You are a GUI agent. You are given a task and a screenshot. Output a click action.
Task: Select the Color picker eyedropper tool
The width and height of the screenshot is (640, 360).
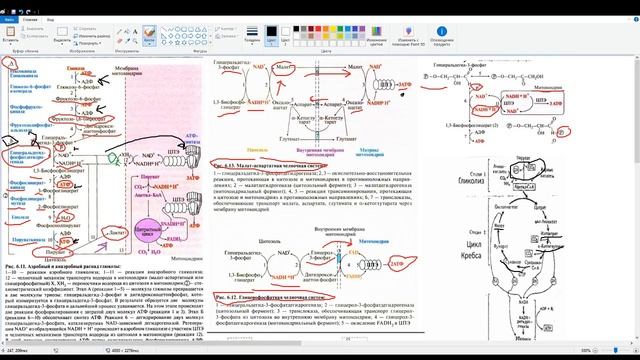pyautogui.click(x=127, y=41)
